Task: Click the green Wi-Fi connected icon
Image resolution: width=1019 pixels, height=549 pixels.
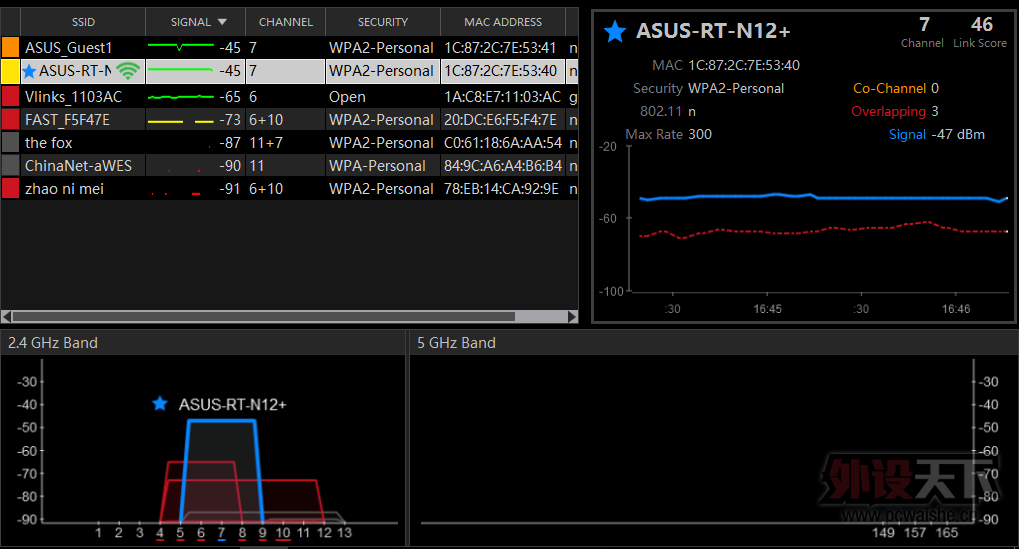Action: [x=128, y=71]
